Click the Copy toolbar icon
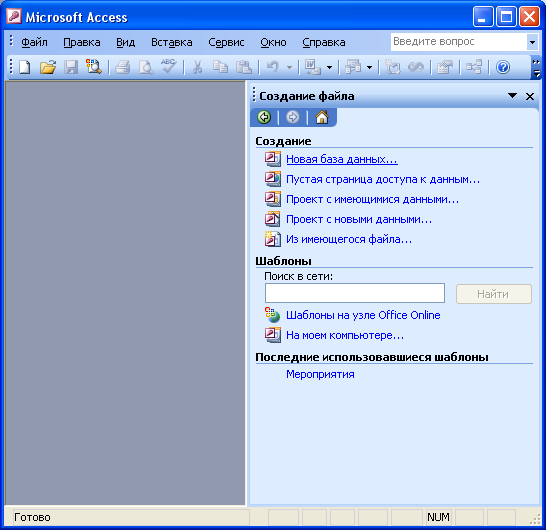 [220, 67]
